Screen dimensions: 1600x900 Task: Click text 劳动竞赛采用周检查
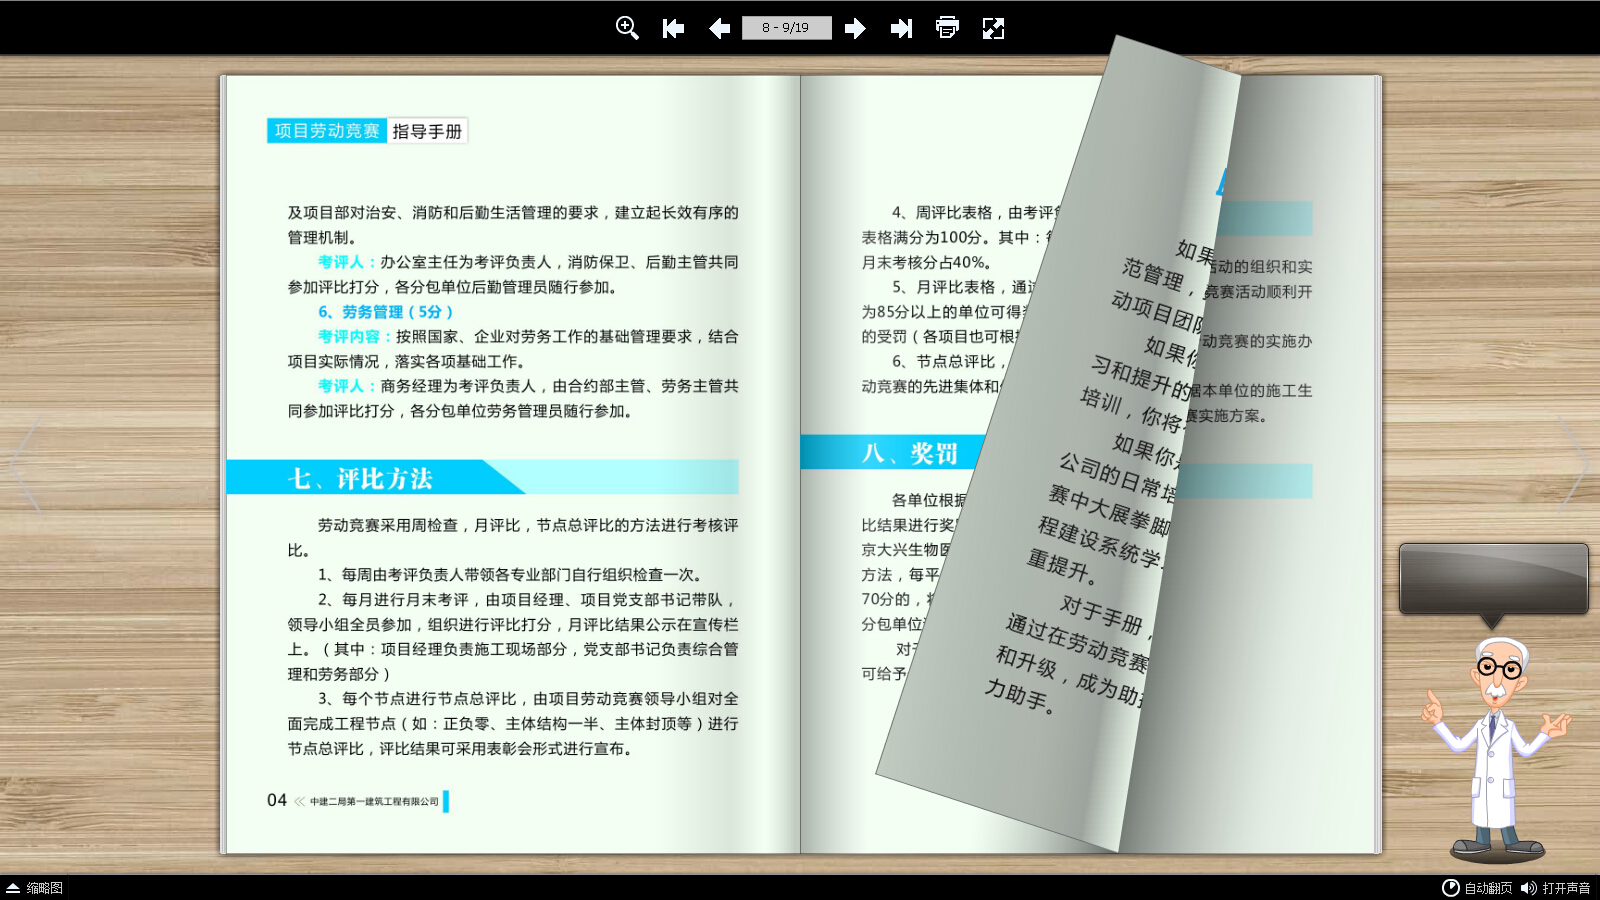pyautogui.click(x=388, y=525)
